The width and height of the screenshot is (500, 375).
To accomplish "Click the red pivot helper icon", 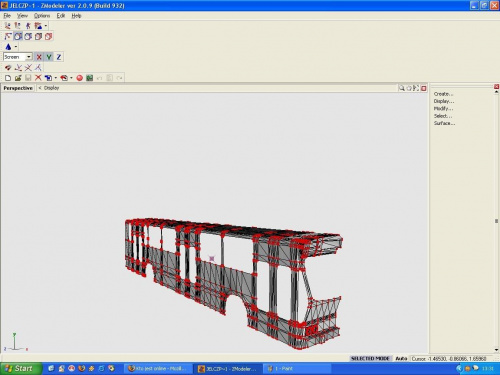I will [x=8, y=68].
